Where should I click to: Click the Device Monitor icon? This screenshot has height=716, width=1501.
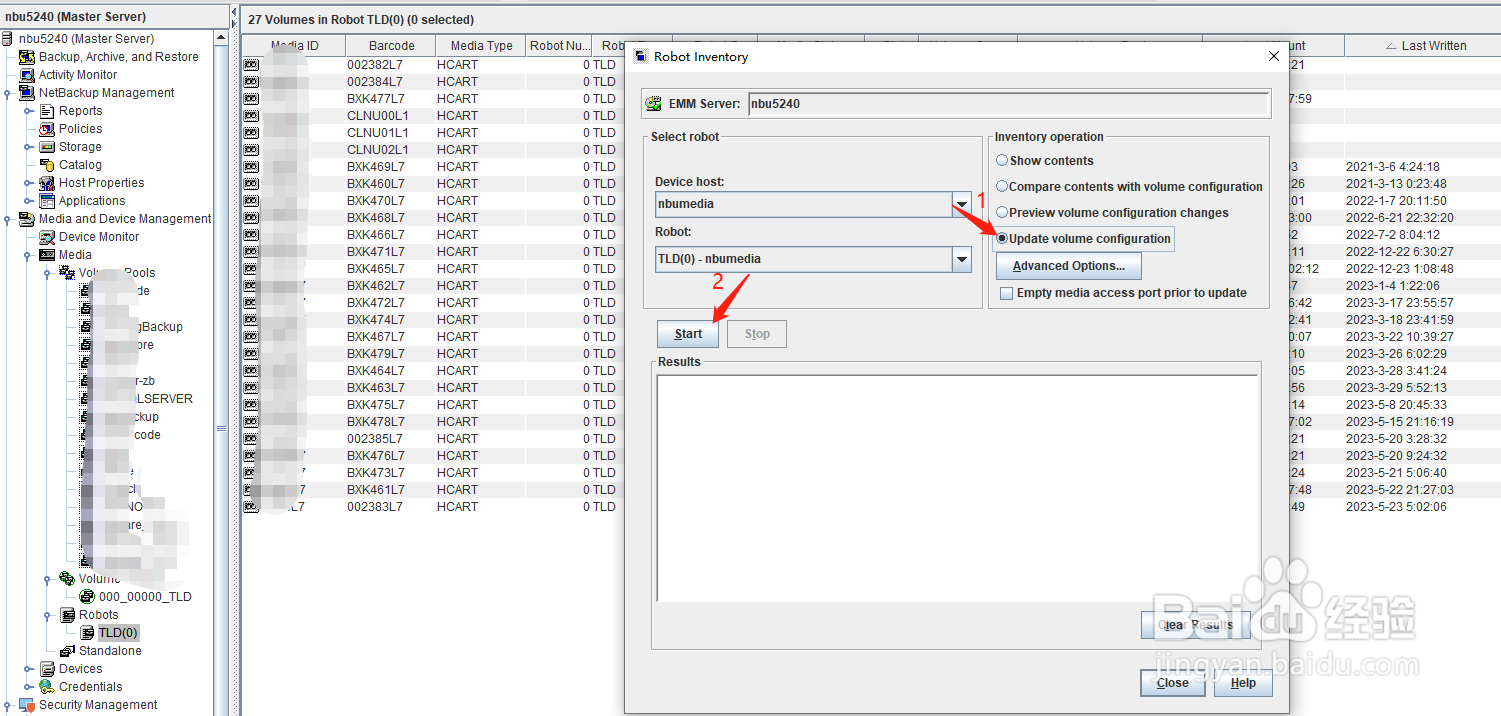[x=47, y=237]
